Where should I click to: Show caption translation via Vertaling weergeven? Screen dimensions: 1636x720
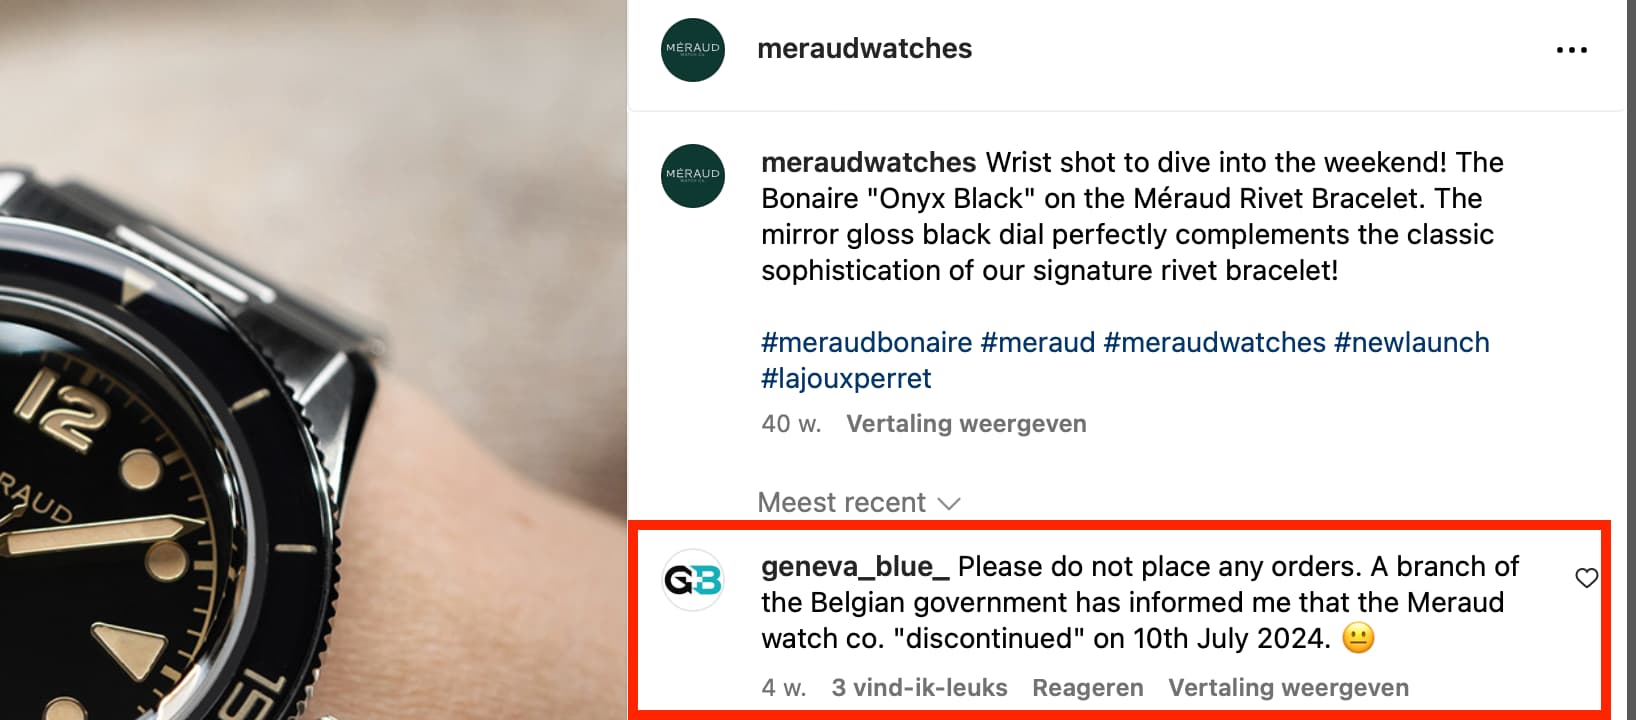click(966, 424)
